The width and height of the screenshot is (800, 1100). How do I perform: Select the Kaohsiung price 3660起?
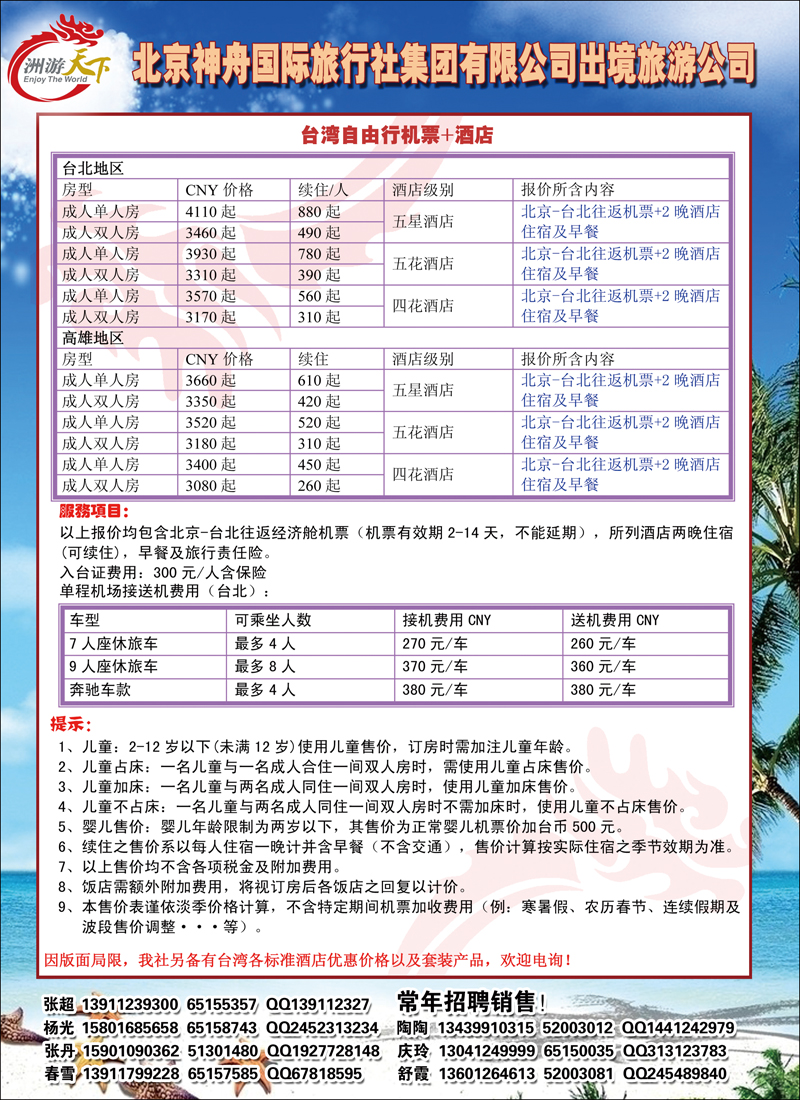211,380
